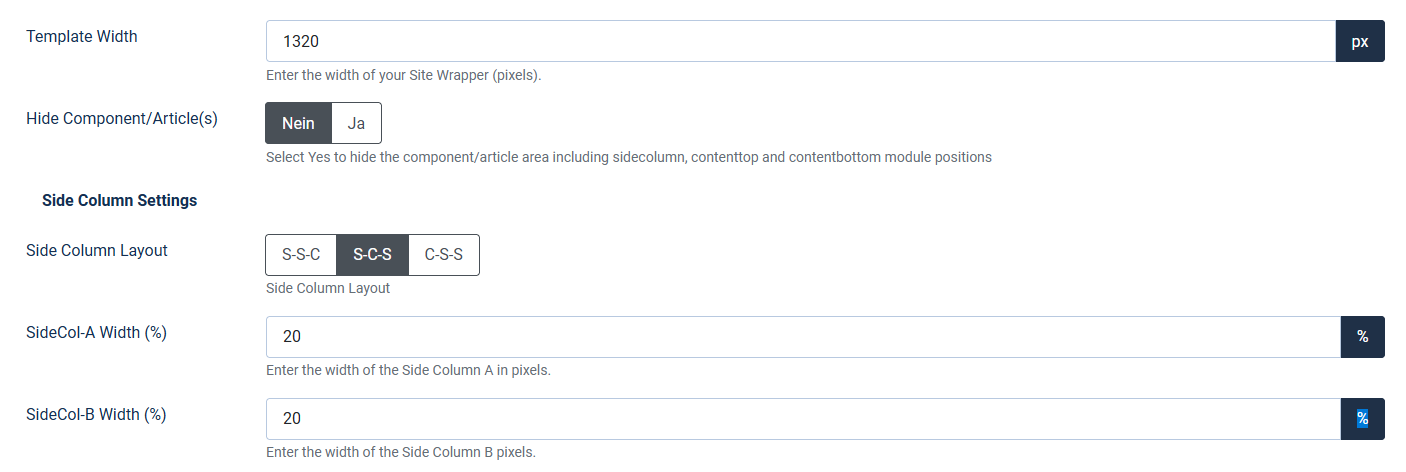Image resolution: width=1406 pixels, height=472 pixels.
Task: Click the Side Column A help text
Action: pos(408,370)
